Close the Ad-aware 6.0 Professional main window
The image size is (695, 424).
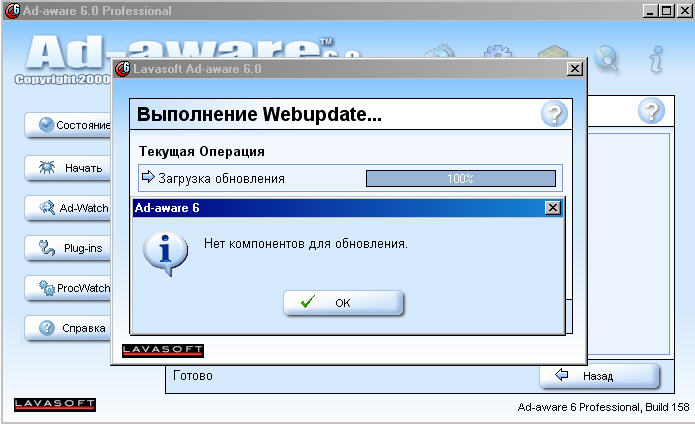coord(684,11)
